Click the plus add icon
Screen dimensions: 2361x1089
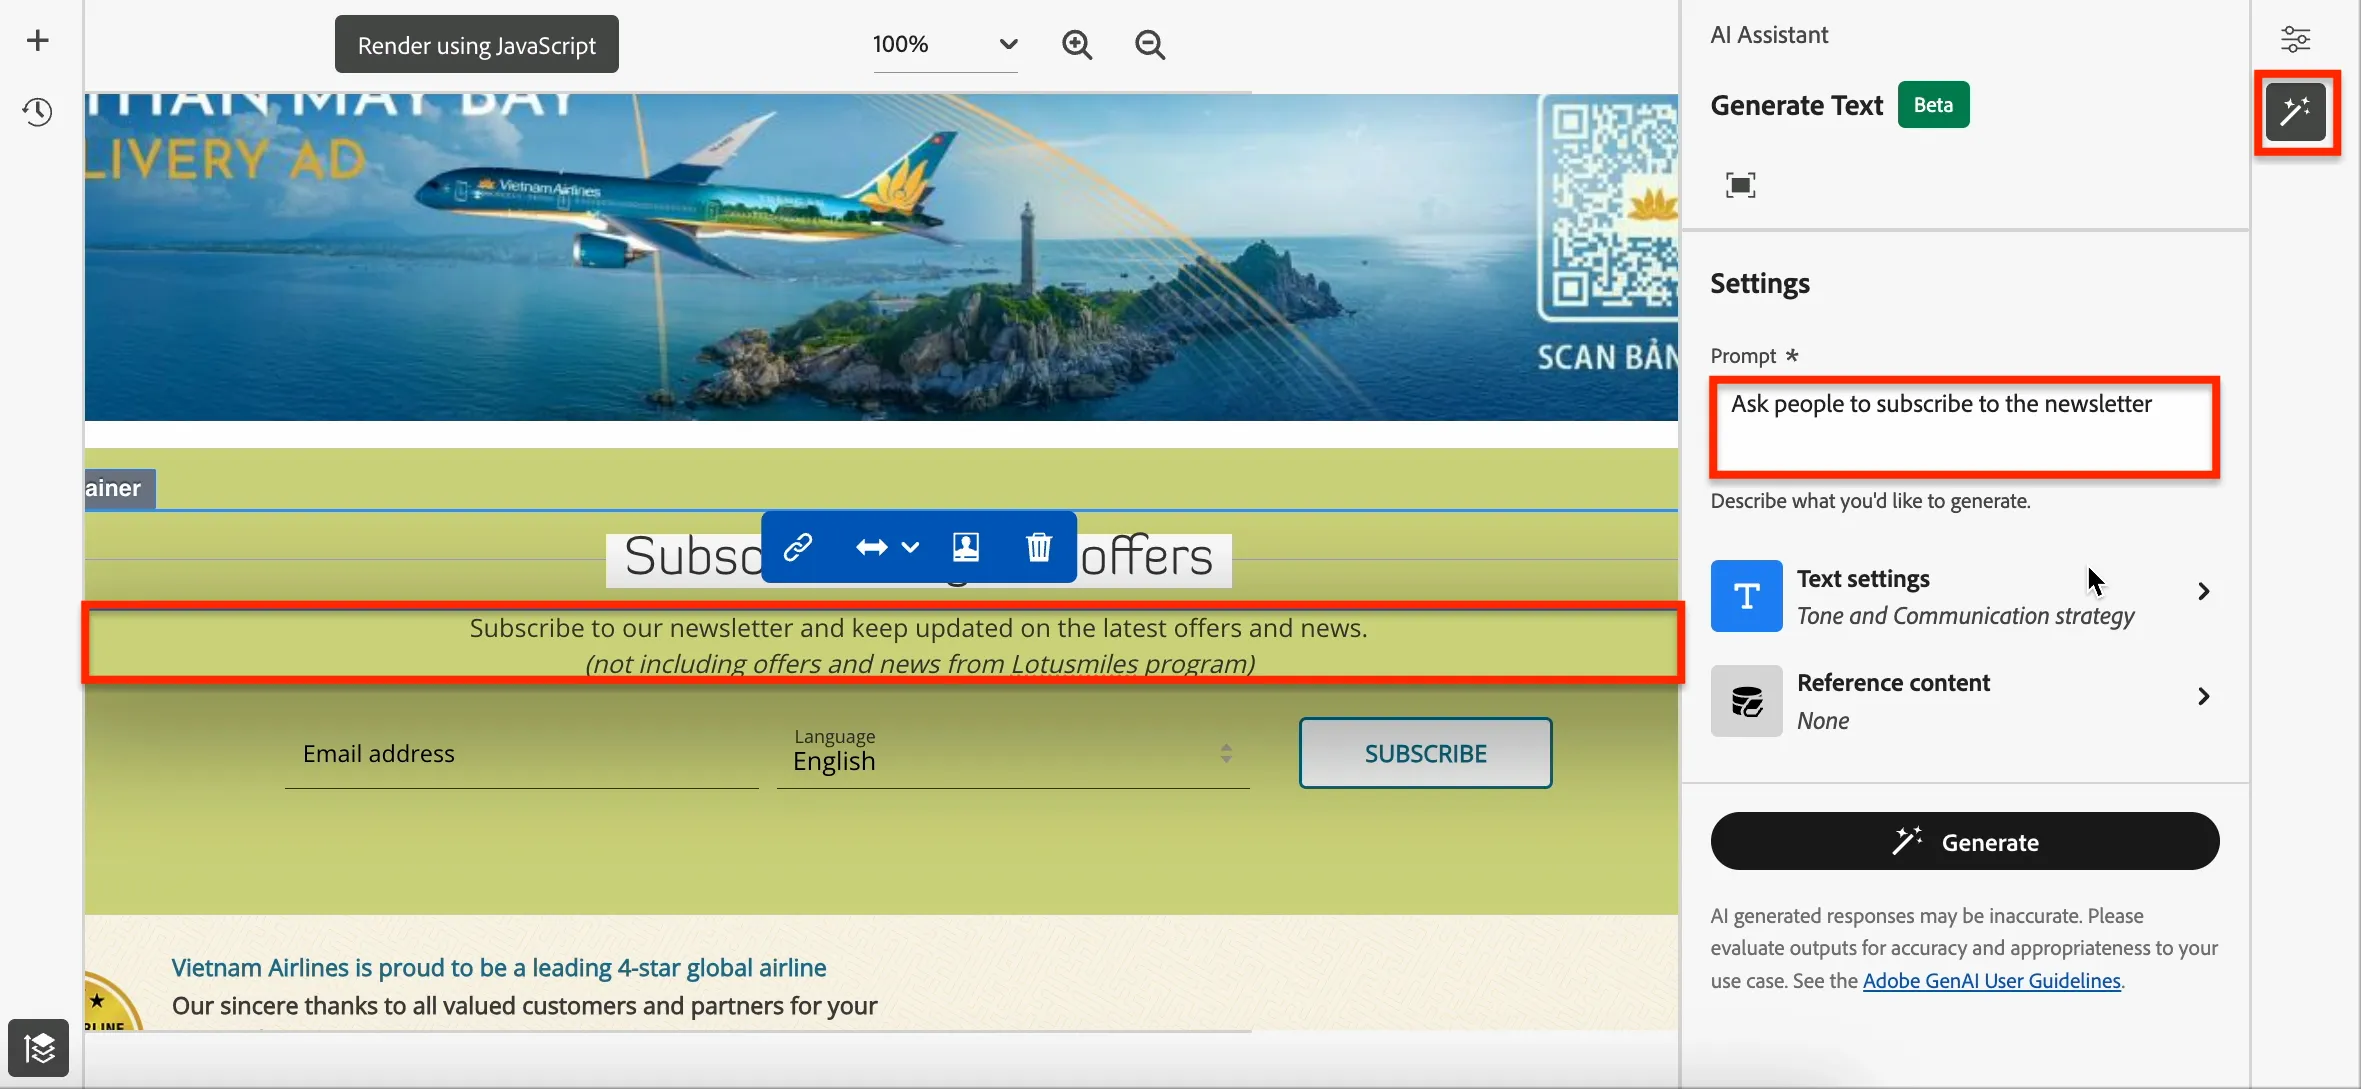[x=38, y=40]
